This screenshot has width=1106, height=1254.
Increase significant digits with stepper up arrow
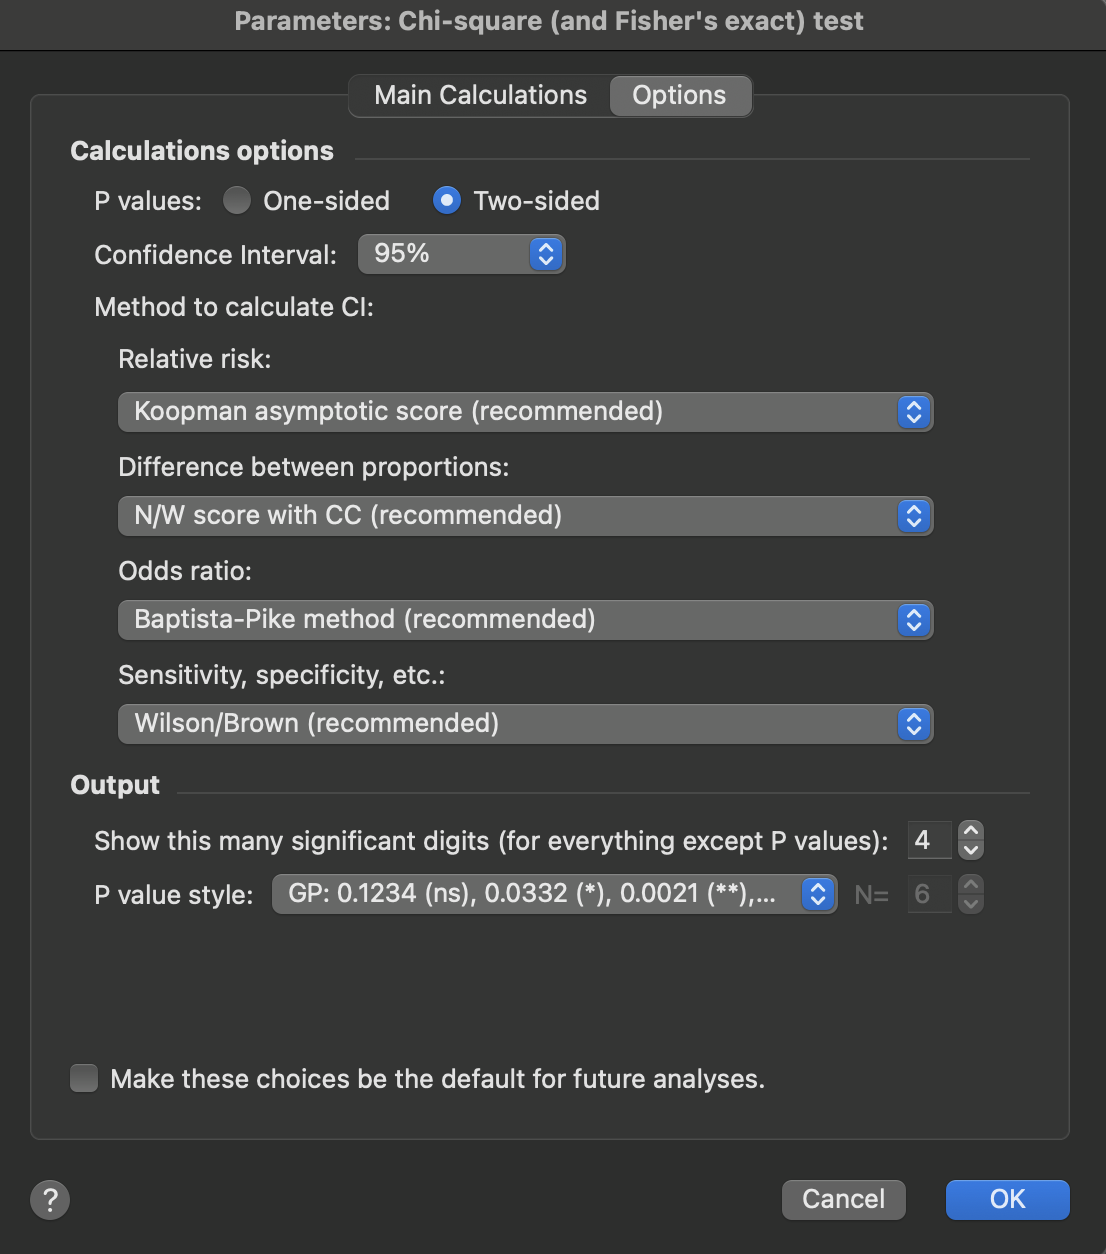click(x=970, y=831)
